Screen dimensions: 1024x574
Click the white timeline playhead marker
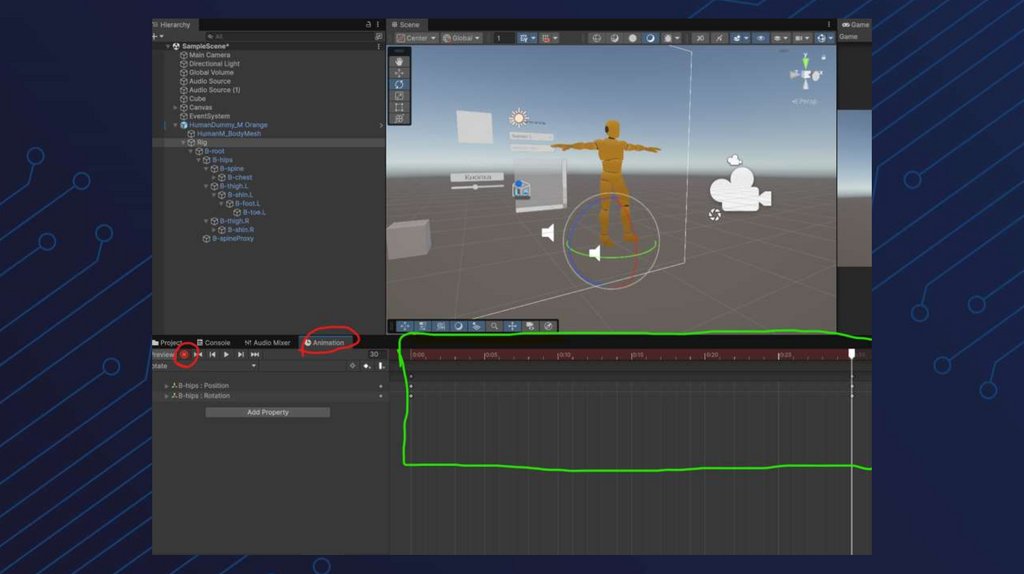tap(852, 353)
